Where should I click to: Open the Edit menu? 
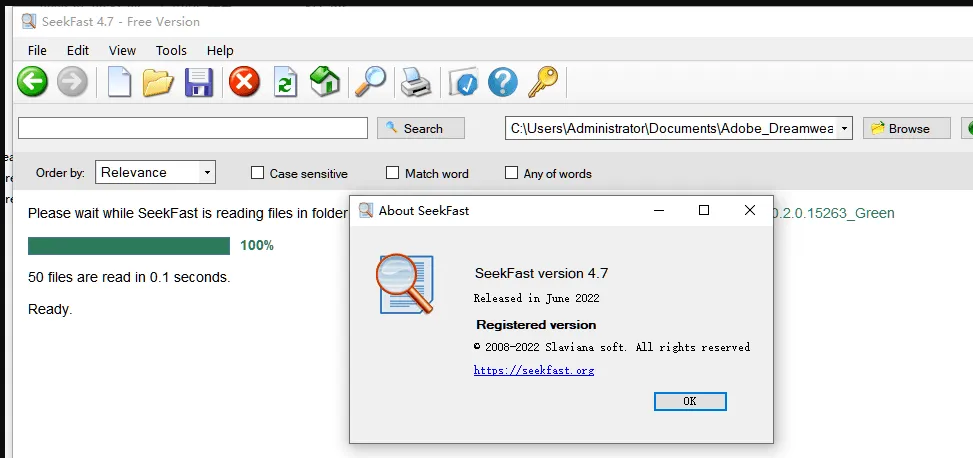click(x=78, y=50)
